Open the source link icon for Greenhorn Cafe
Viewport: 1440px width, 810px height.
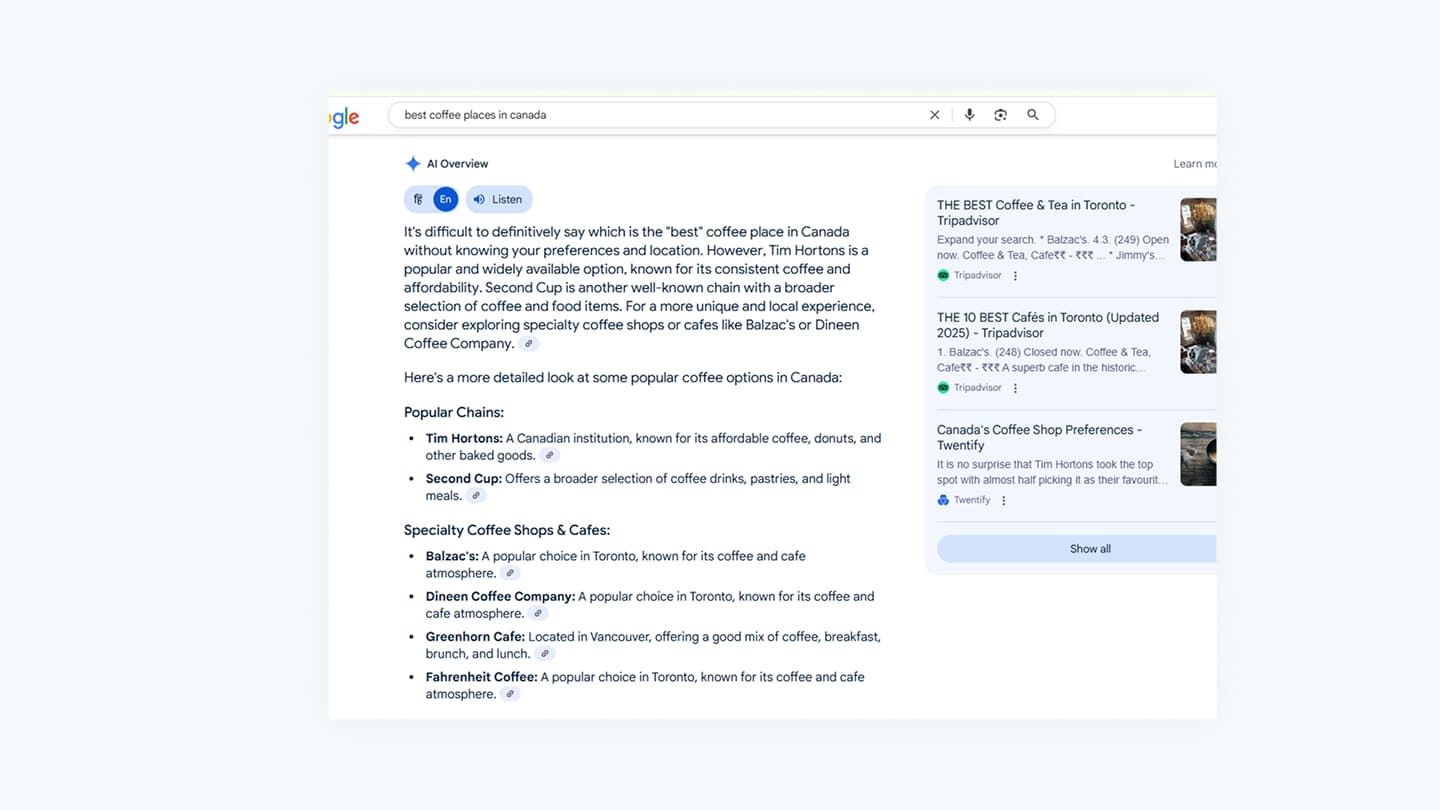click(x=544, y=654)
